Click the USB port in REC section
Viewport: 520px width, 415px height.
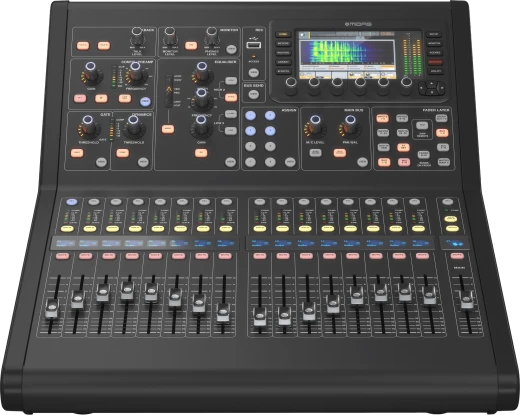click(254, 45)
